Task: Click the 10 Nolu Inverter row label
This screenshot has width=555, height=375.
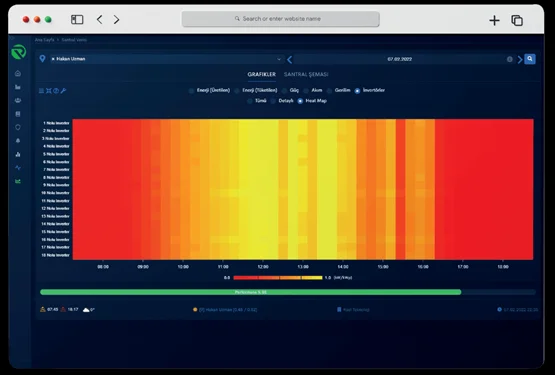Action: click(55, 193)
